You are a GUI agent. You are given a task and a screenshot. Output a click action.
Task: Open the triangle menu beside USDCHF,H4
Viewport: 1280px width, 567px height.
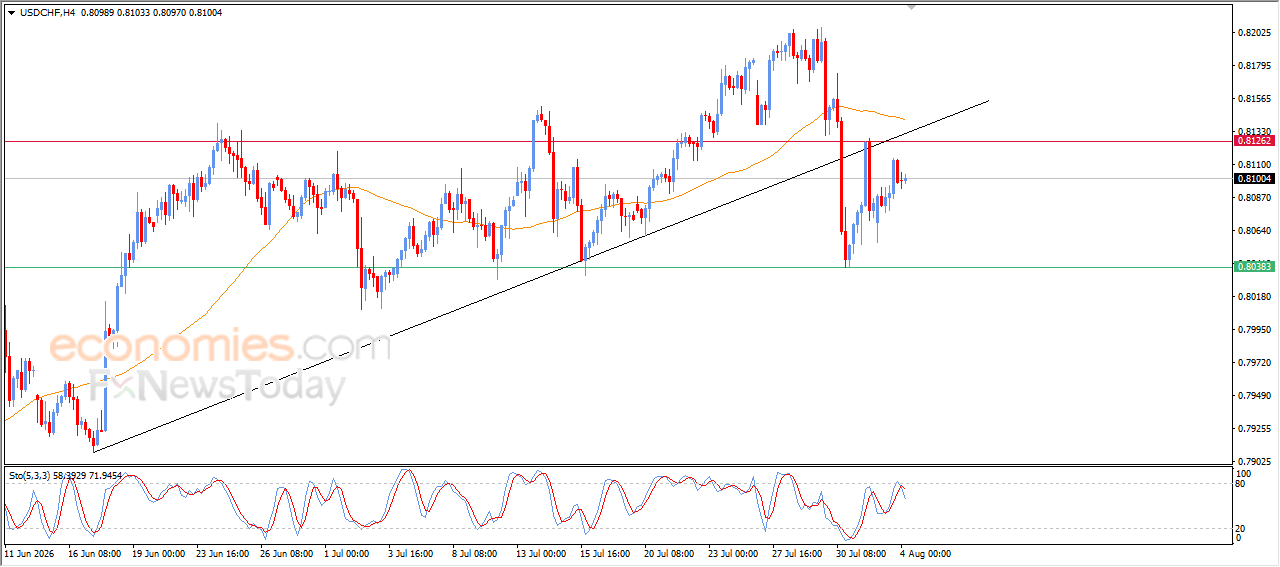(x=12, y=12)
